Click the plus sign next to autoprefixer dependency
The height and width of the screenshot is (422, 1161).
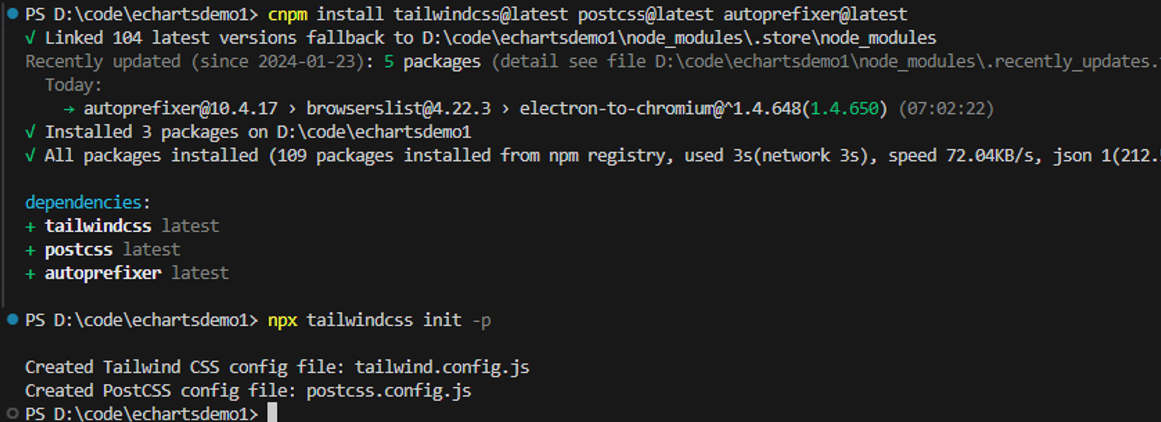30,272
